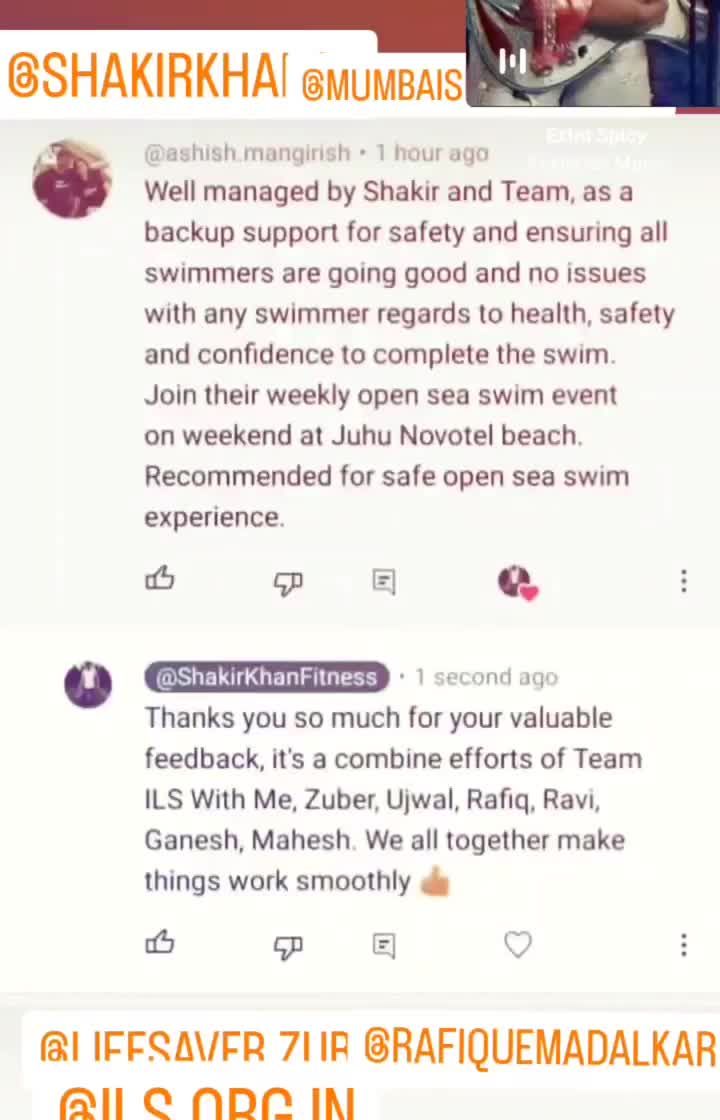
Task: Reply to the ShakirKhanFitness comment
Action: pos(384,946)
